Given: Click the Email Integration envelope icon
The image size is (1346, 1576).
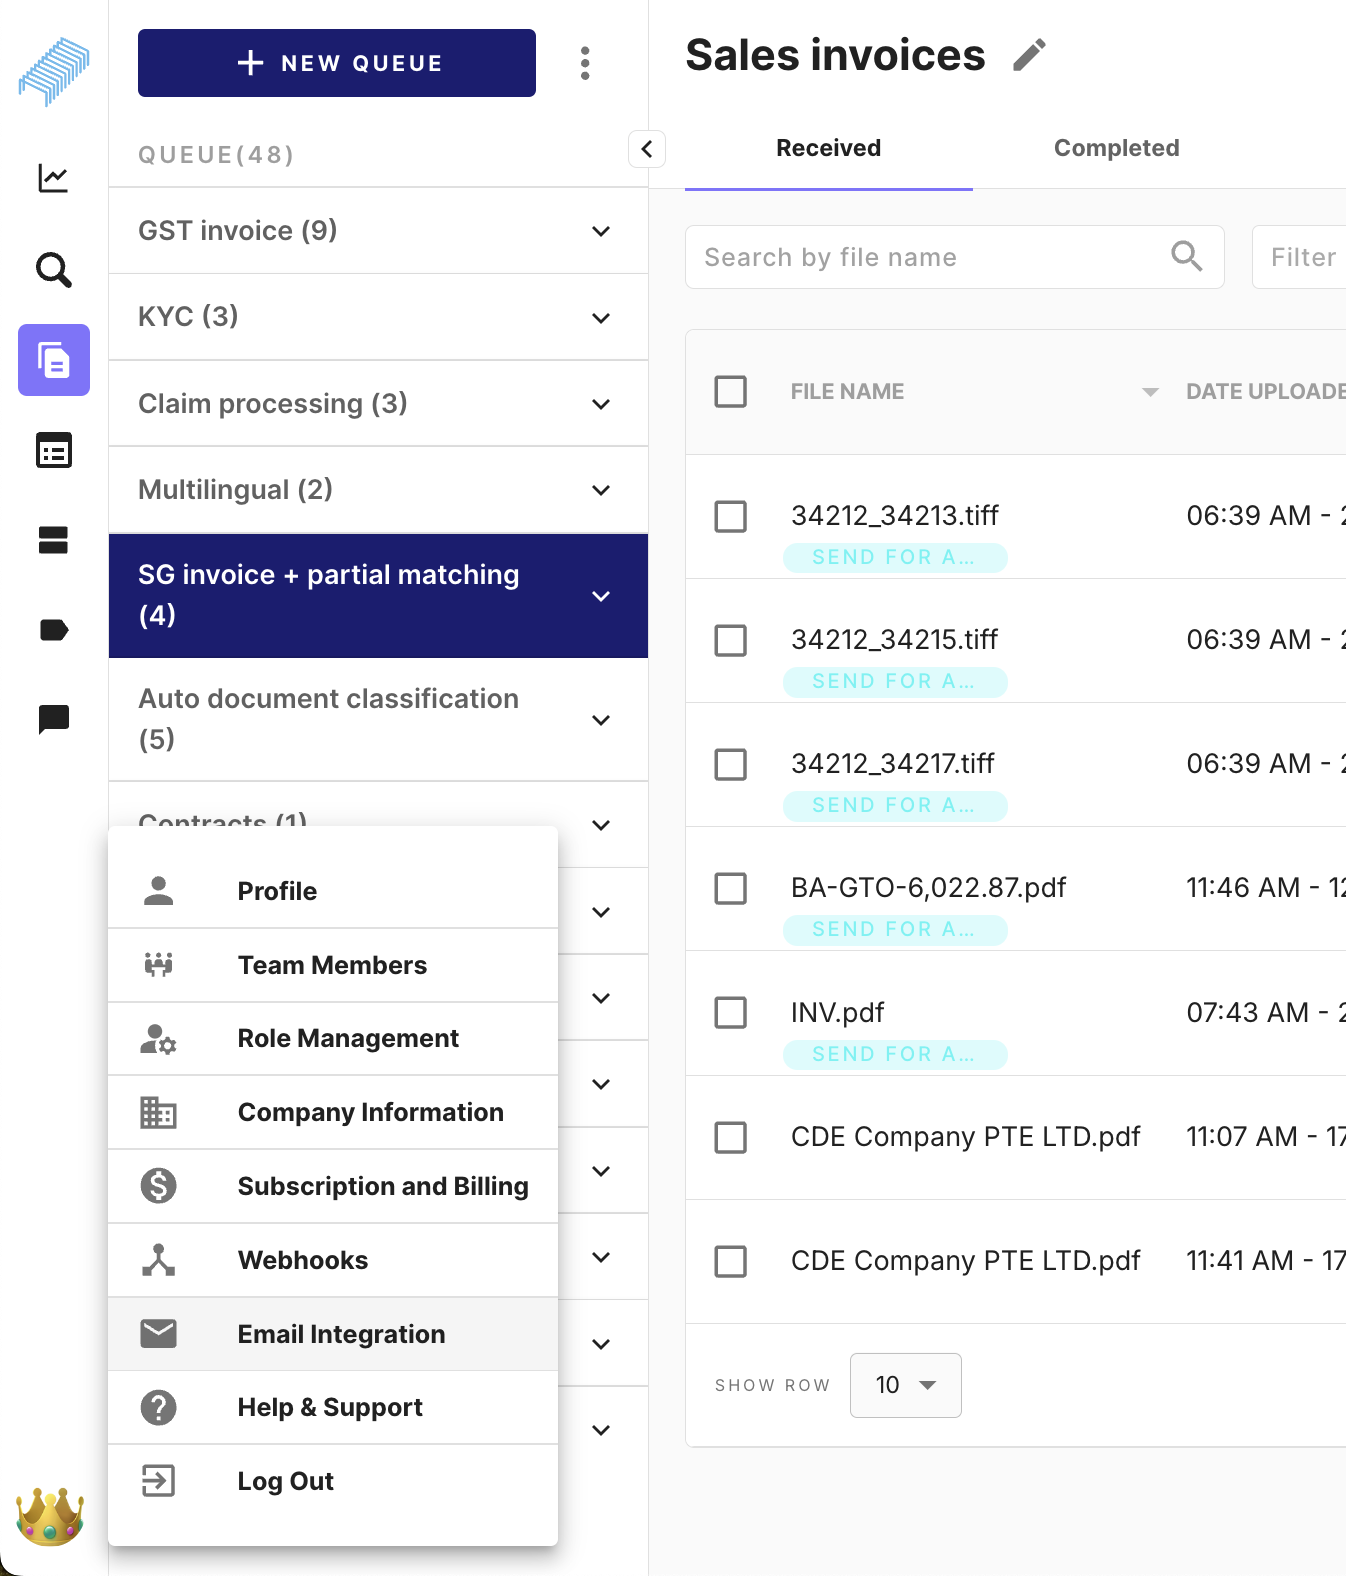Looking at the screenshot, I should tap(158, 1333).
